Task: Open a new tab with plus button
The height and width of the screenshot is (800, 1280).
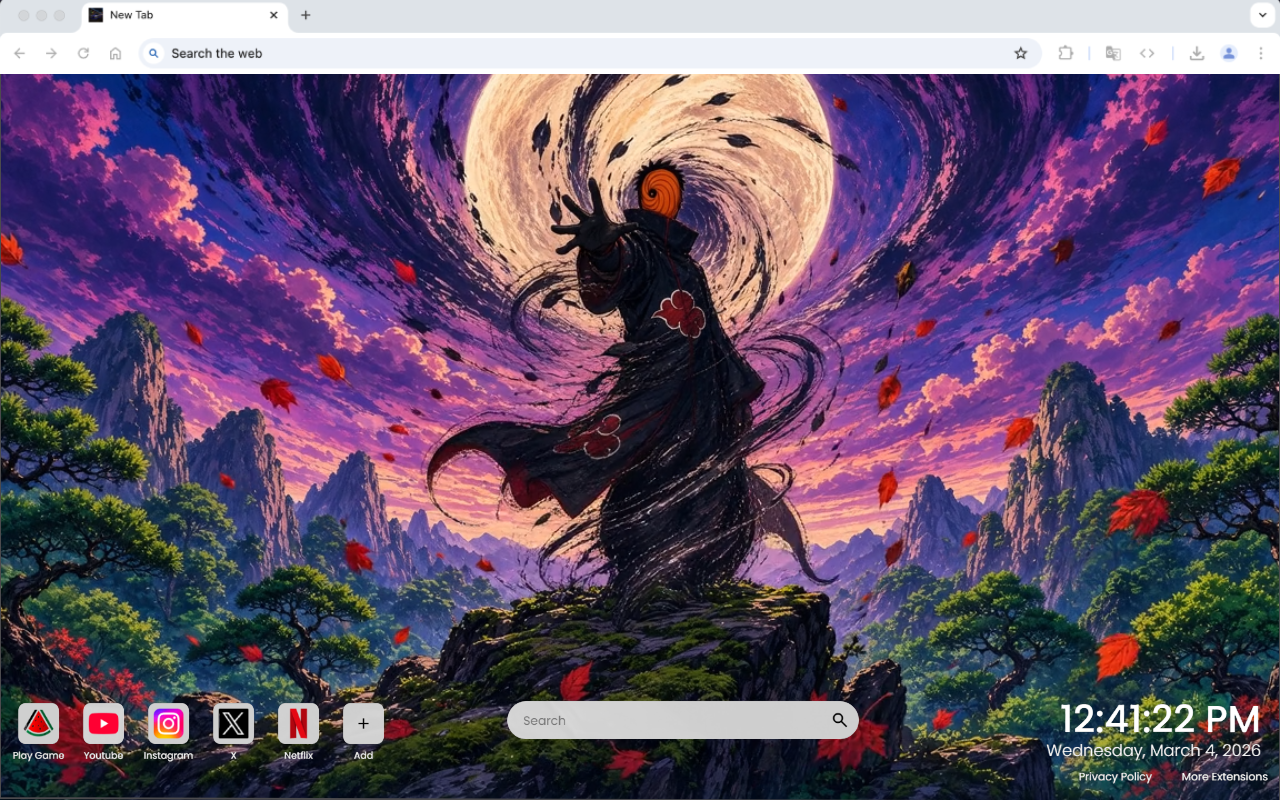Action: coord(305,15)
